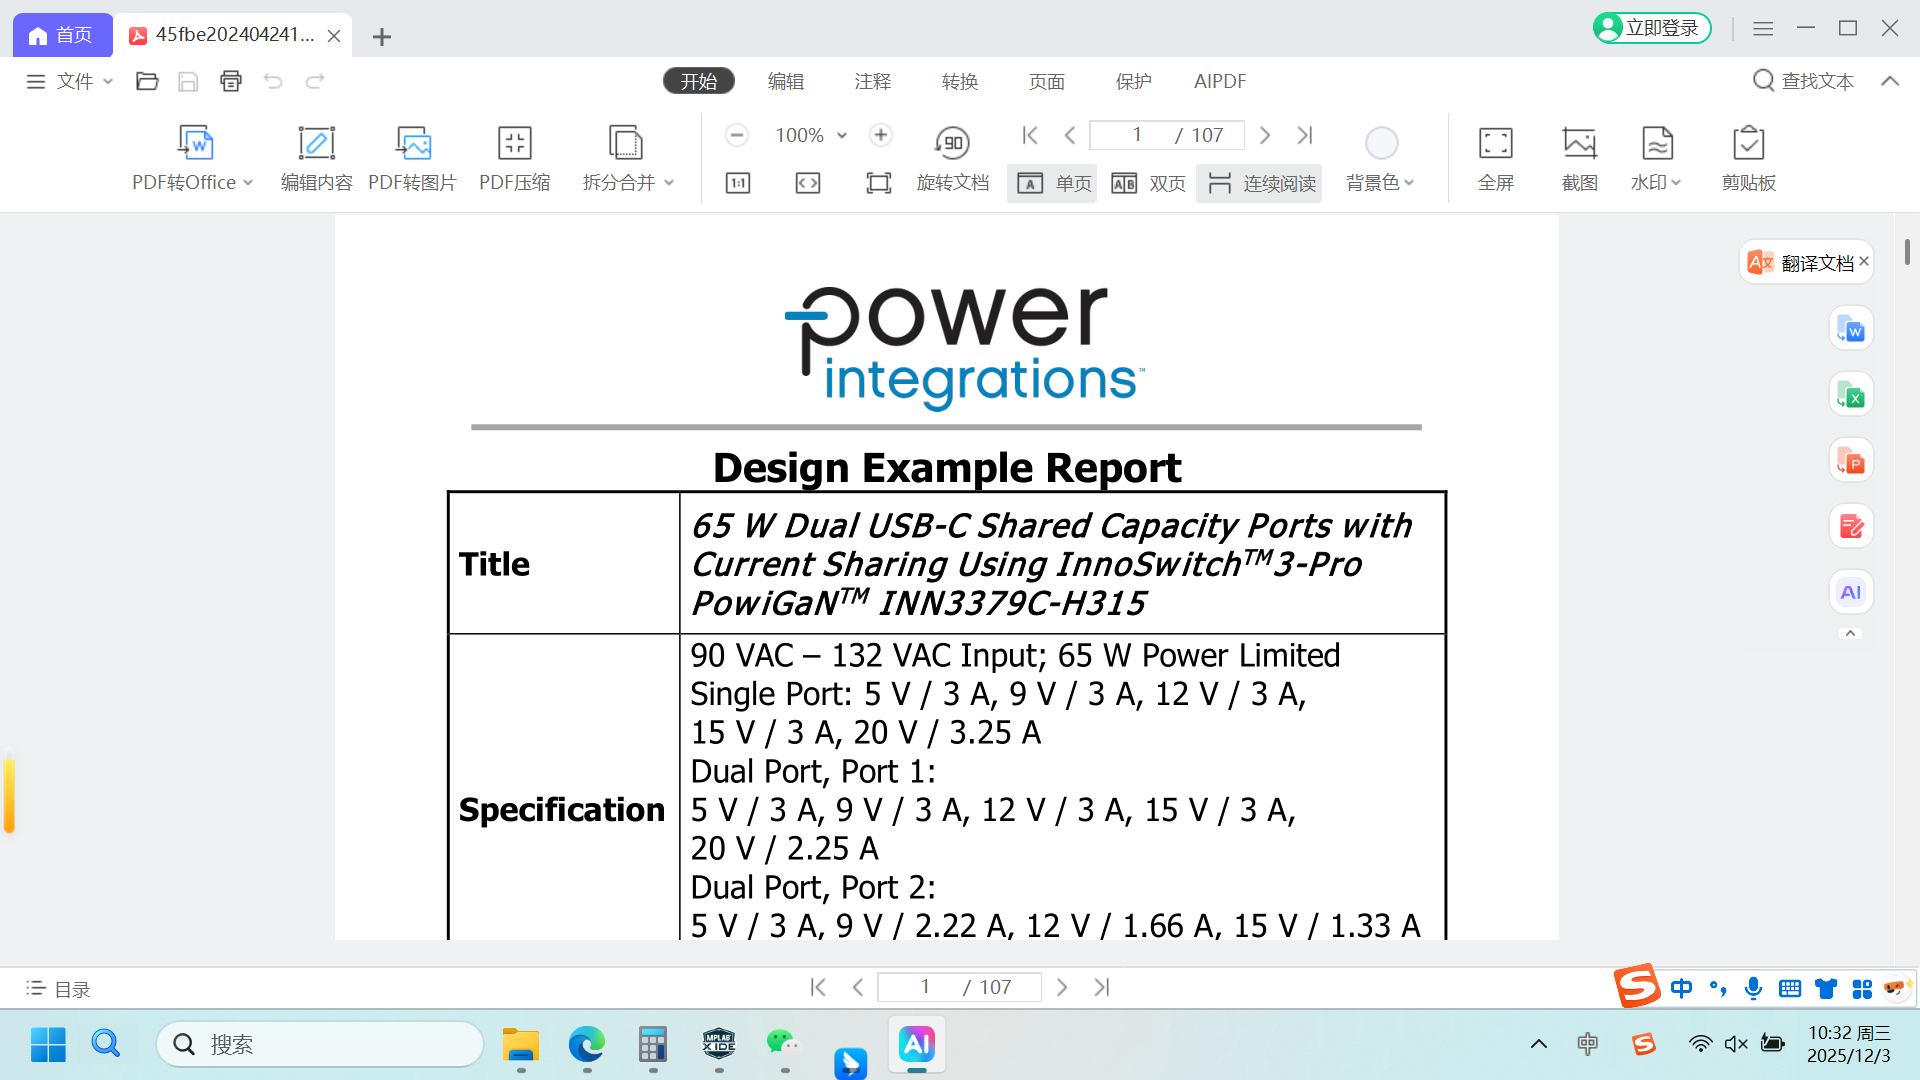Fit whole page view icon
This screenshot has width=1920, height=1080.
click(879, 183)
